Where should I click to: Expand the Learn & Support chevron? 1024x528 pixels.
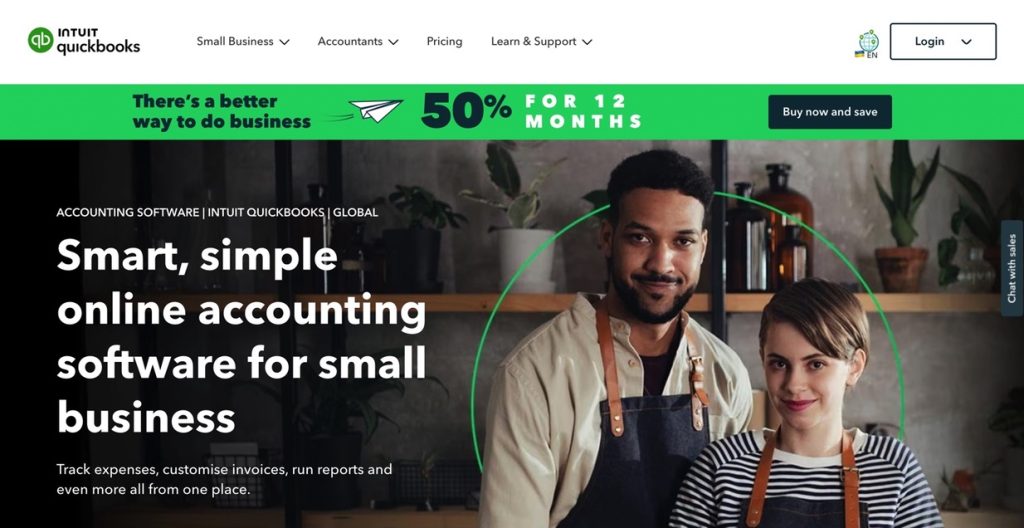[587, 42]
